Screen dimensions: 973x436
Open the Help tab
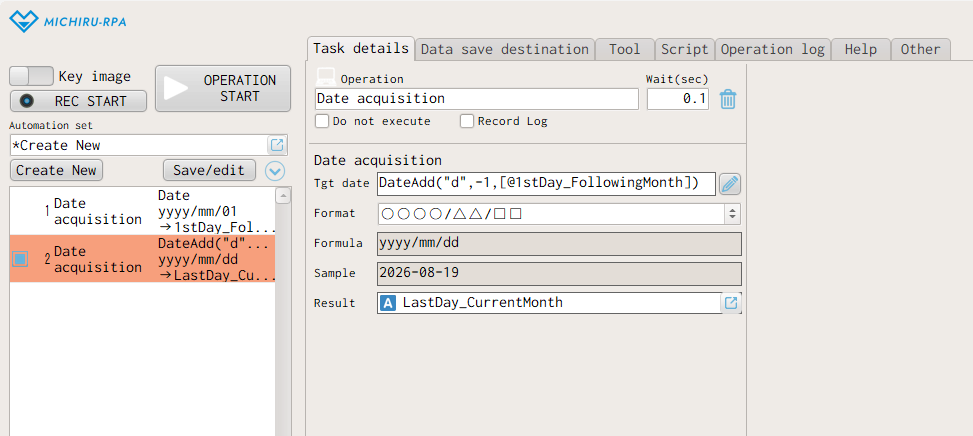(861, 49)
